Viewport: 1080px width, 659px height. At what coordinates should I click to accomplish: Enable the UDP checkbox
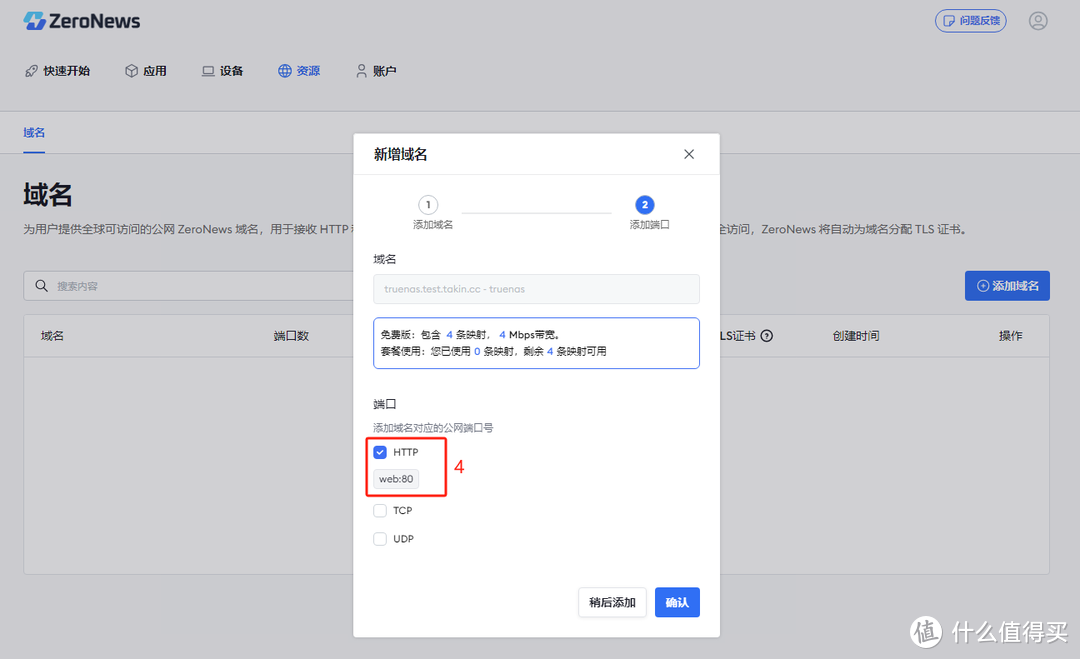click(x=380, y=538)
